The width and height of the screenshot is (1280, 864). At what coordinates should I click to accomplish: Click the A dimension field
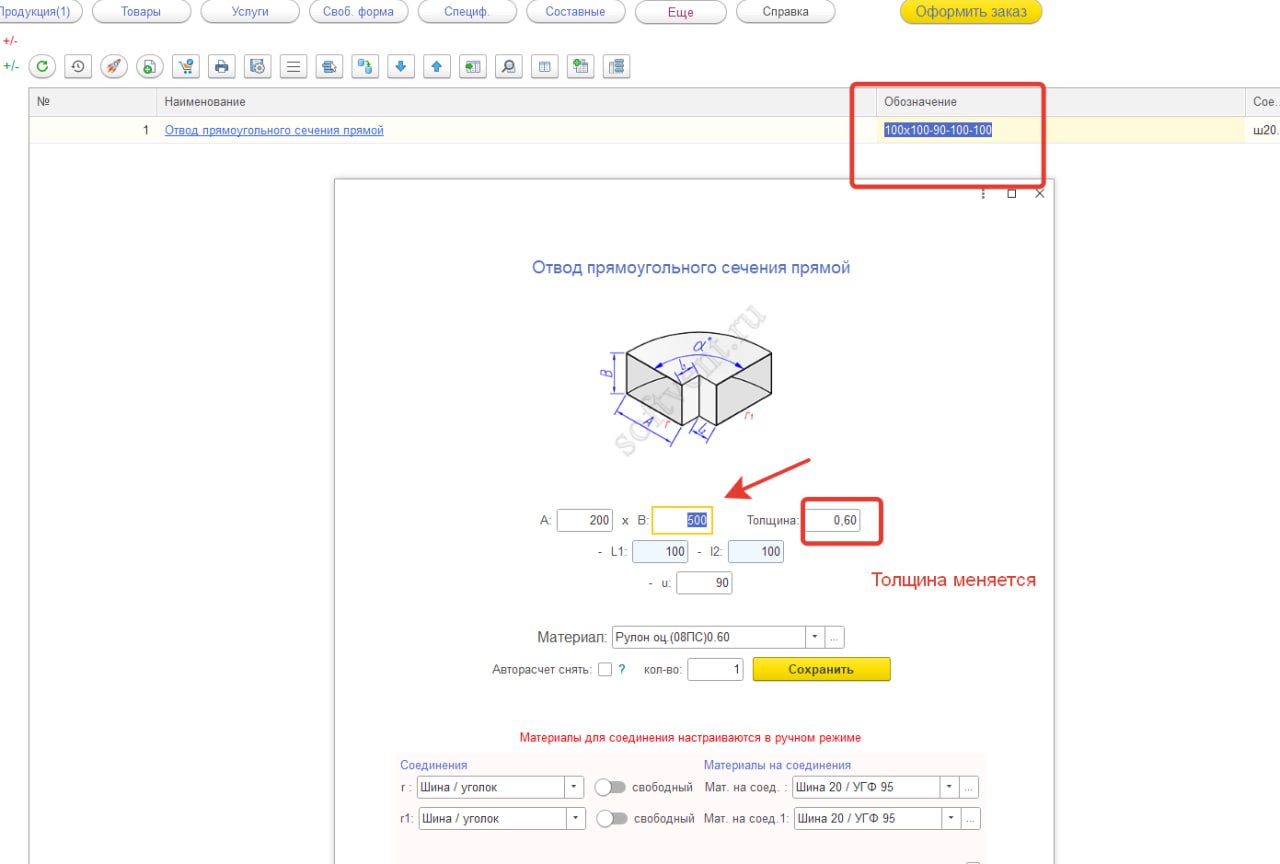(585, 520)
